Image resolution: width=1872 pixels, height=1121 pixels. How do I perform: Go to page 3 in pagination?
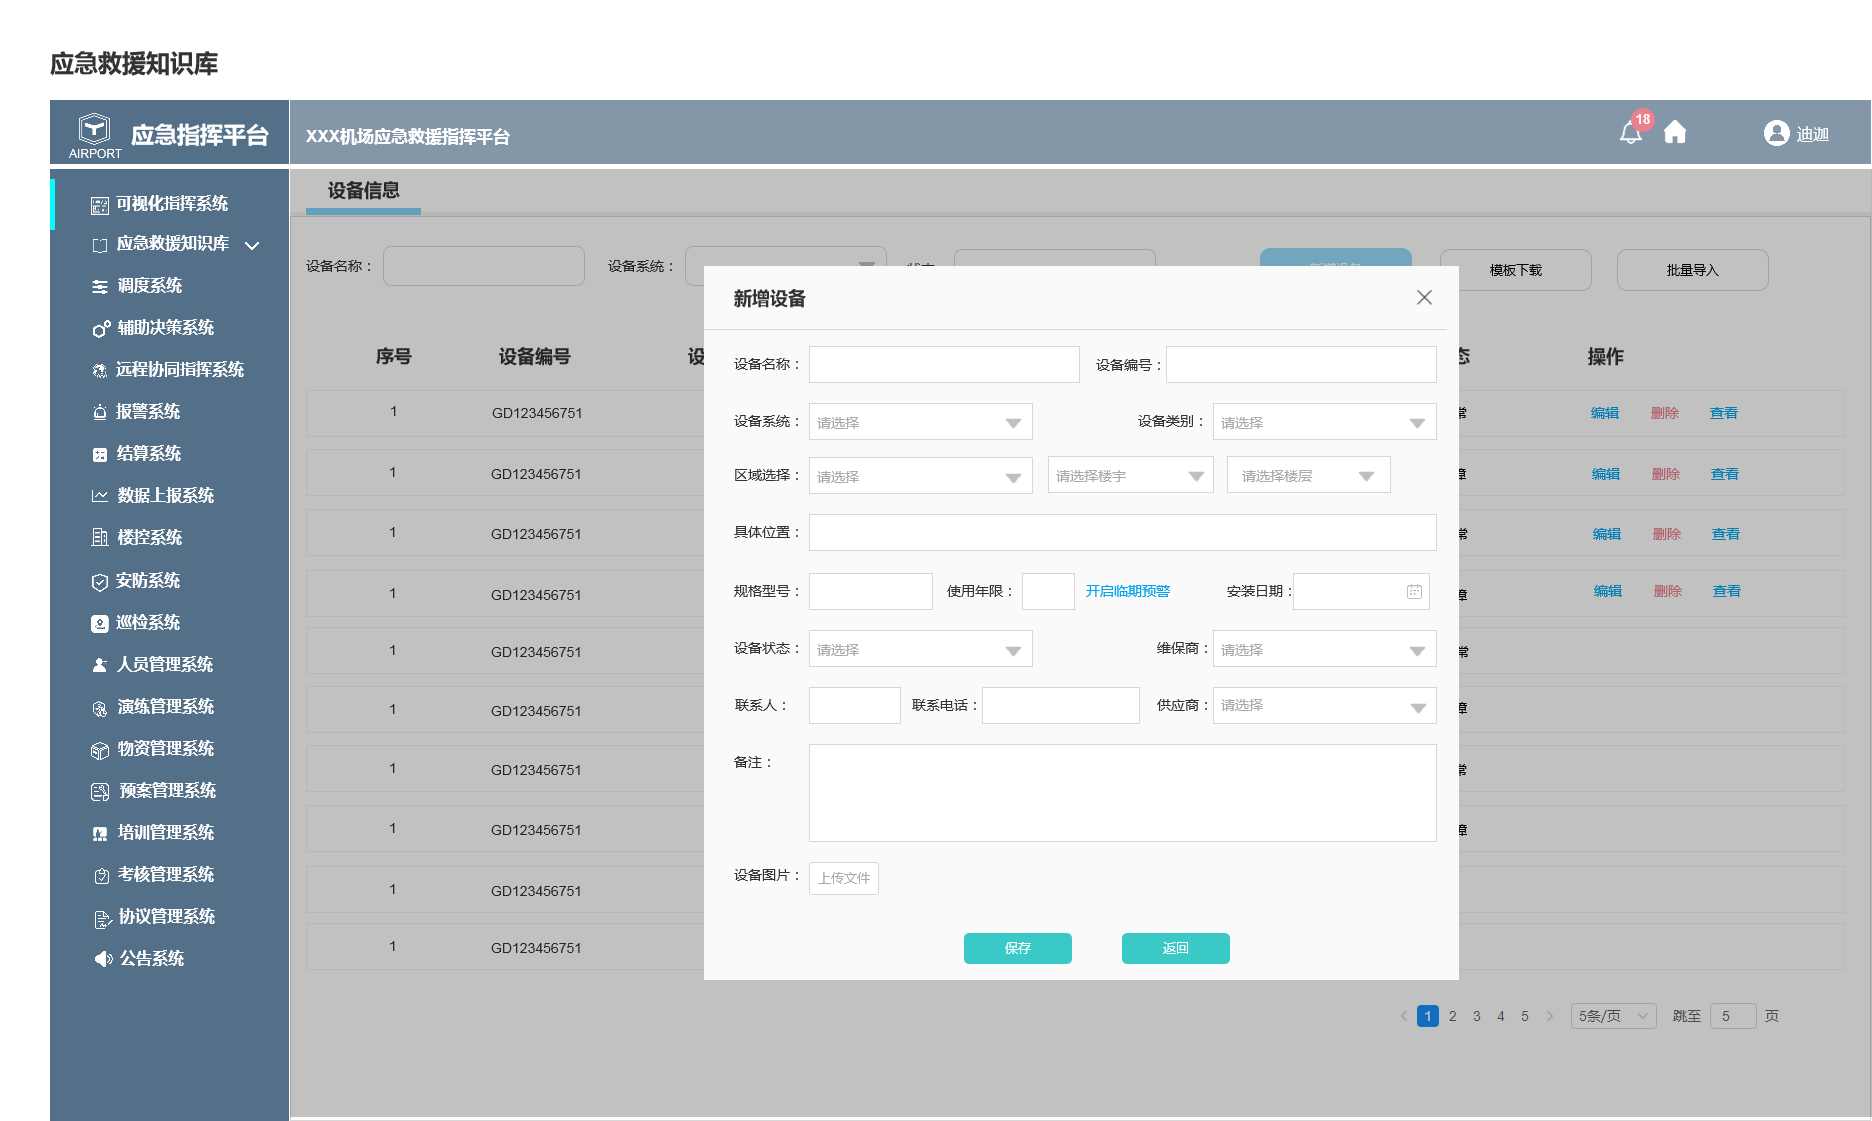[1476, 1016]
